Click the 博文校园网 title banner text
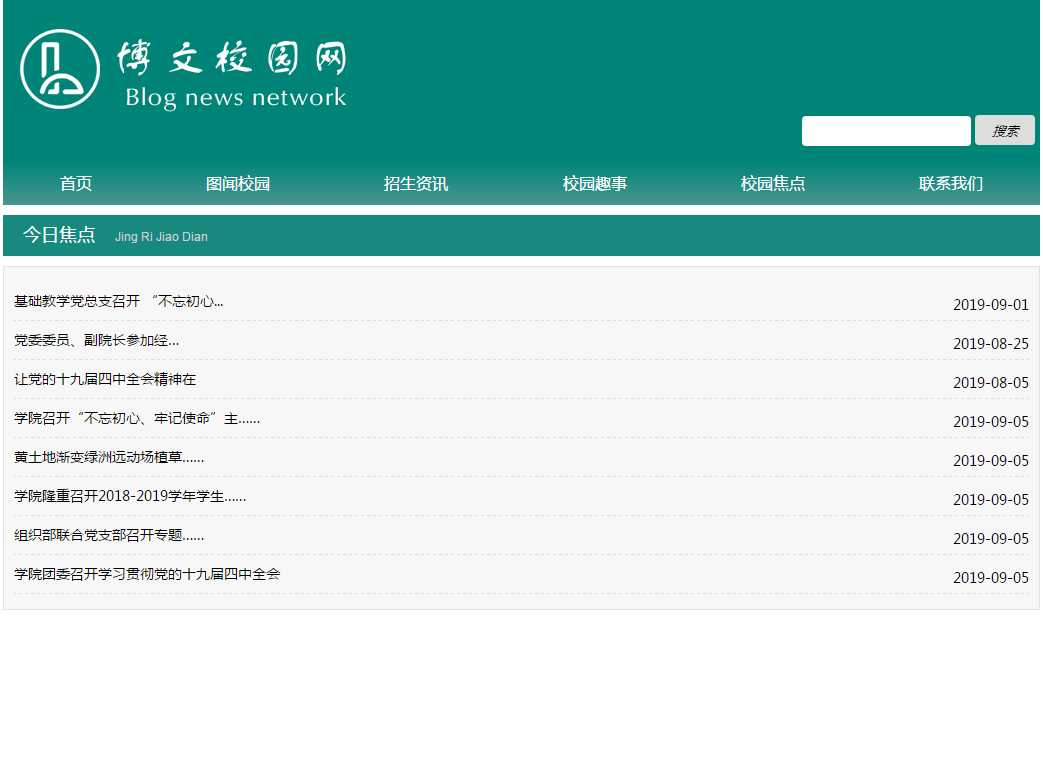This screenshot has height=765, width=1043. pos(232,60)
